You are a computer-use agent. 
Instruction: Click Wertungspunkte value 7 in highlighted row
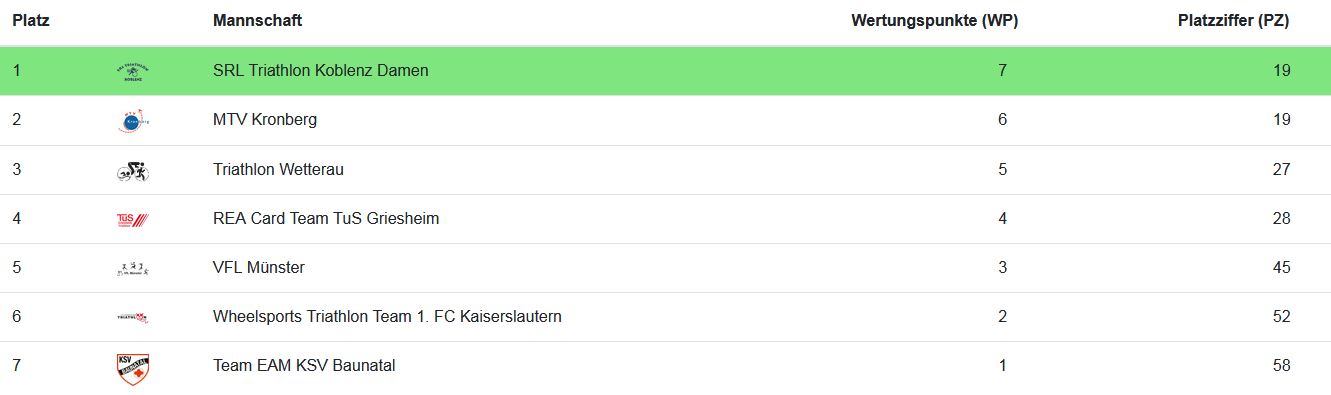(1002, 71)
